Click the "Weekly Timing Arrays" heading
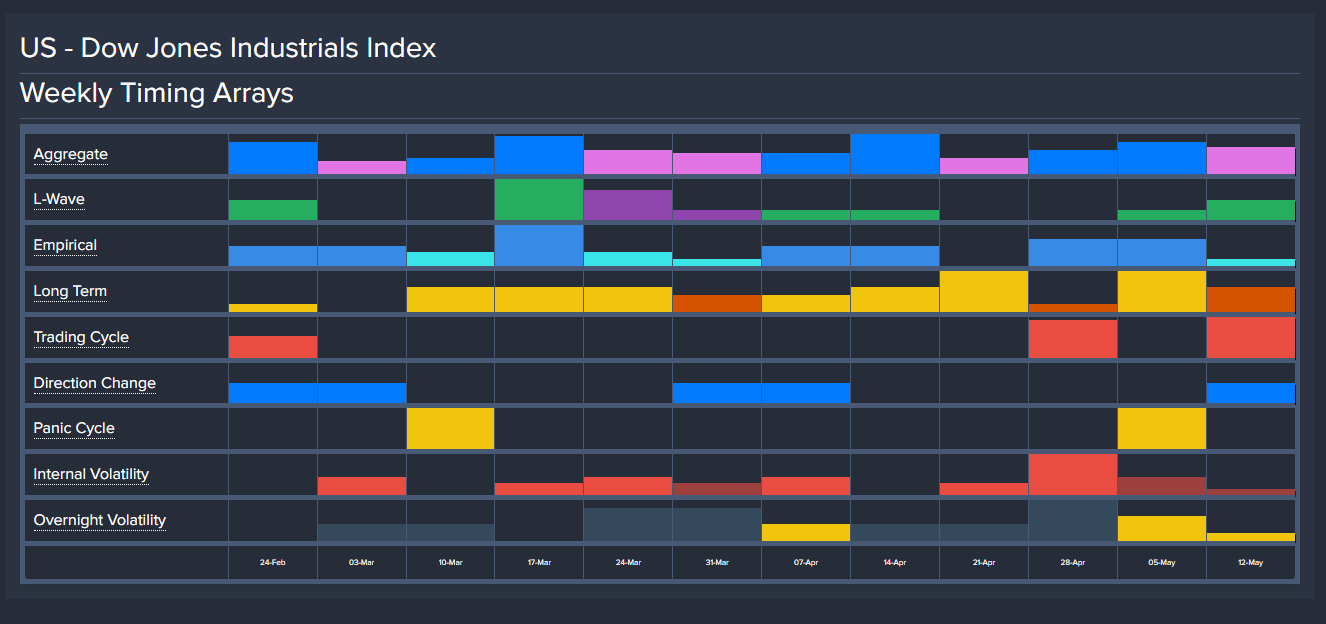Screen dimensions: 1326x624 (157, 93)
